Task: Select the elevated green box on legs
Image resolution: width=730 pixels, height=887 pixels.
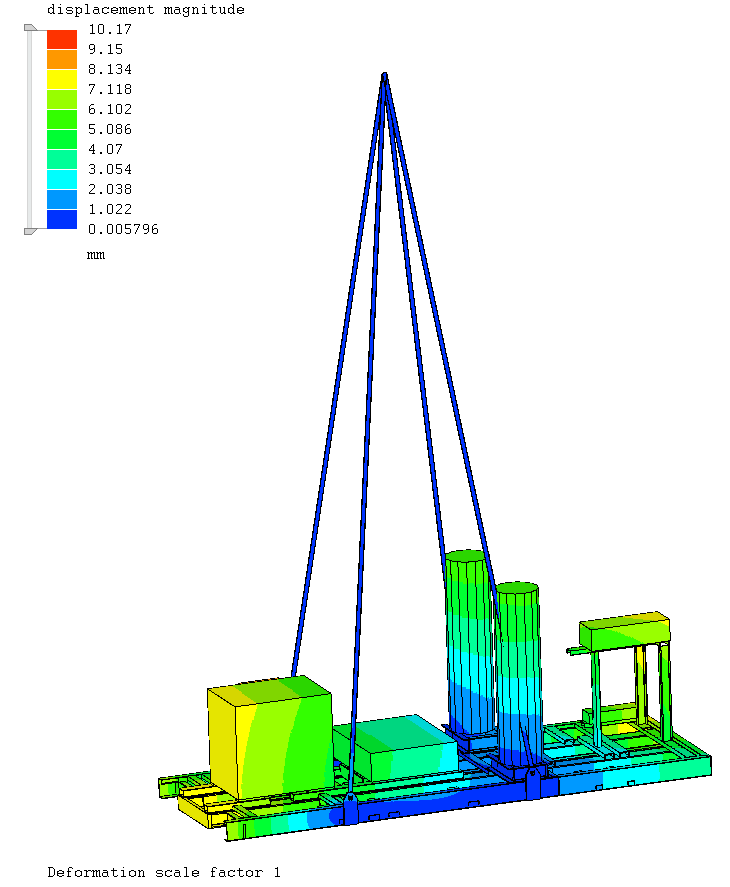Action: pyautogui.click(x=625, y=631)
